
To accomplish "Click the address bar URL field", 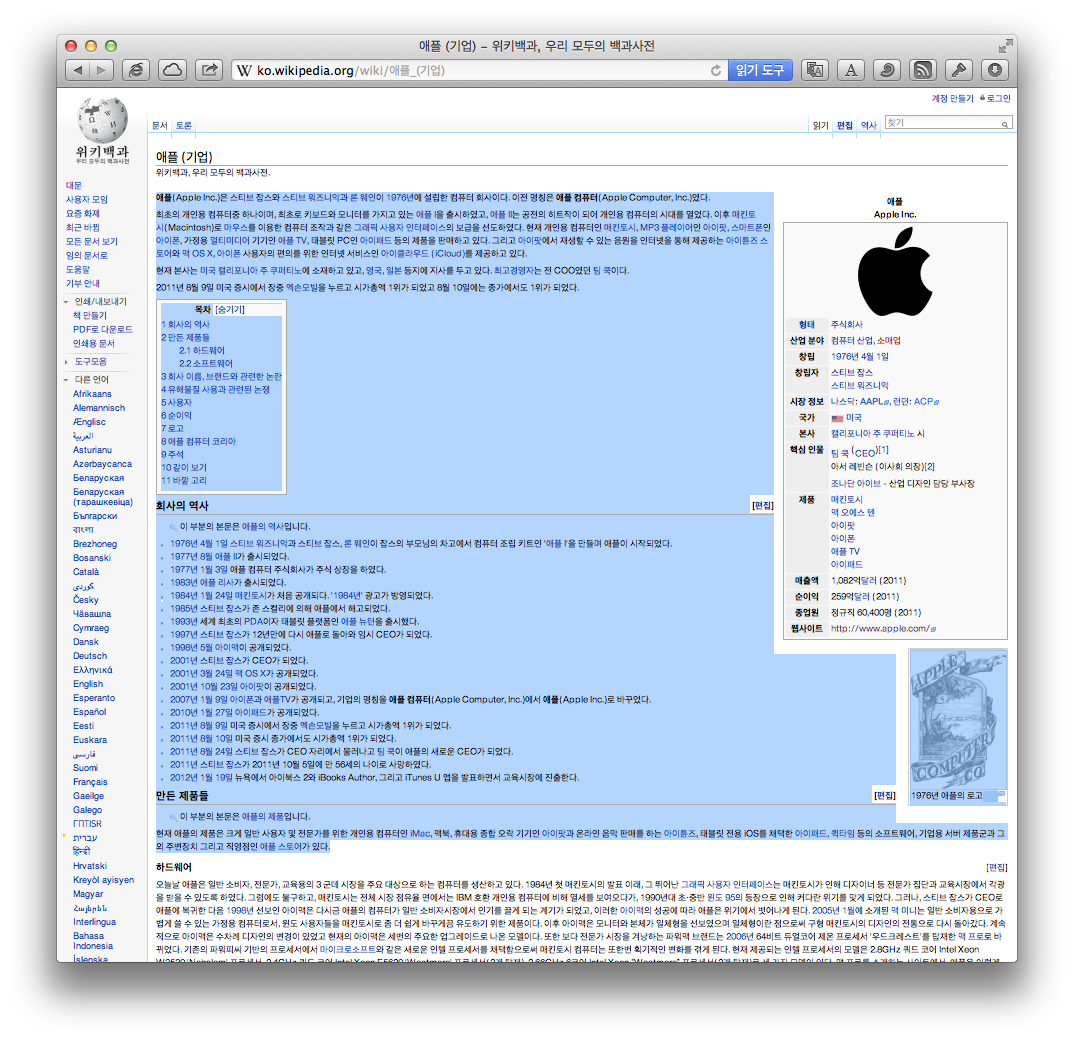I will click(x=479, y=71).
